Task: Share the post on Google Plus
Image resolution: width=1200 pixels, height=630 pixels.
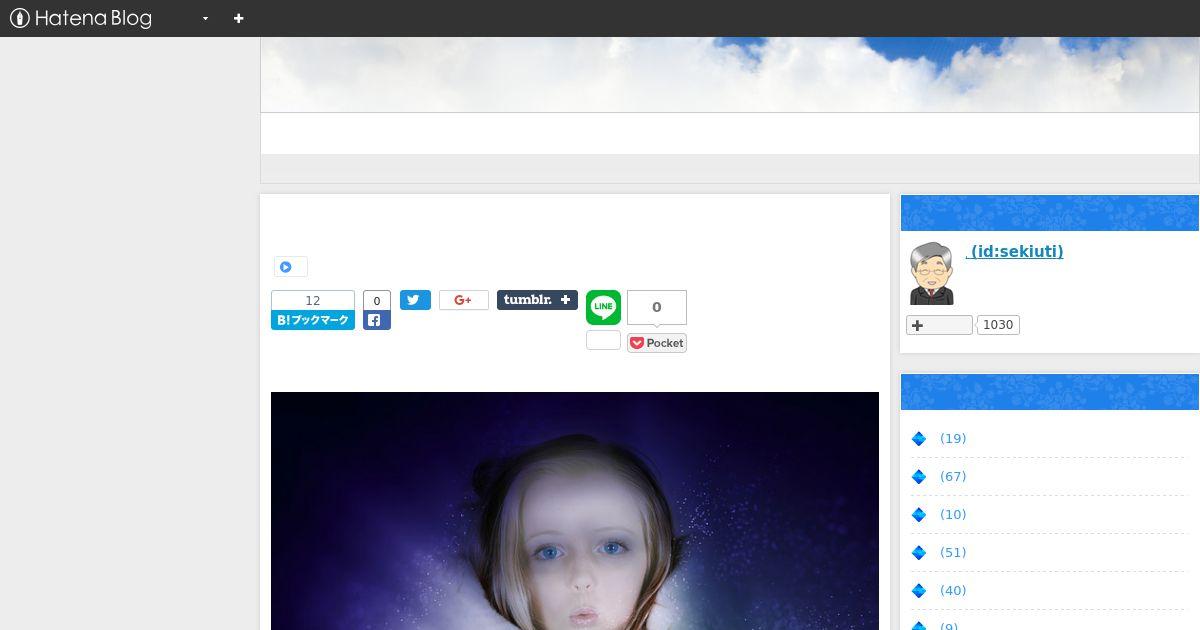Action: (x=464, y=300)
